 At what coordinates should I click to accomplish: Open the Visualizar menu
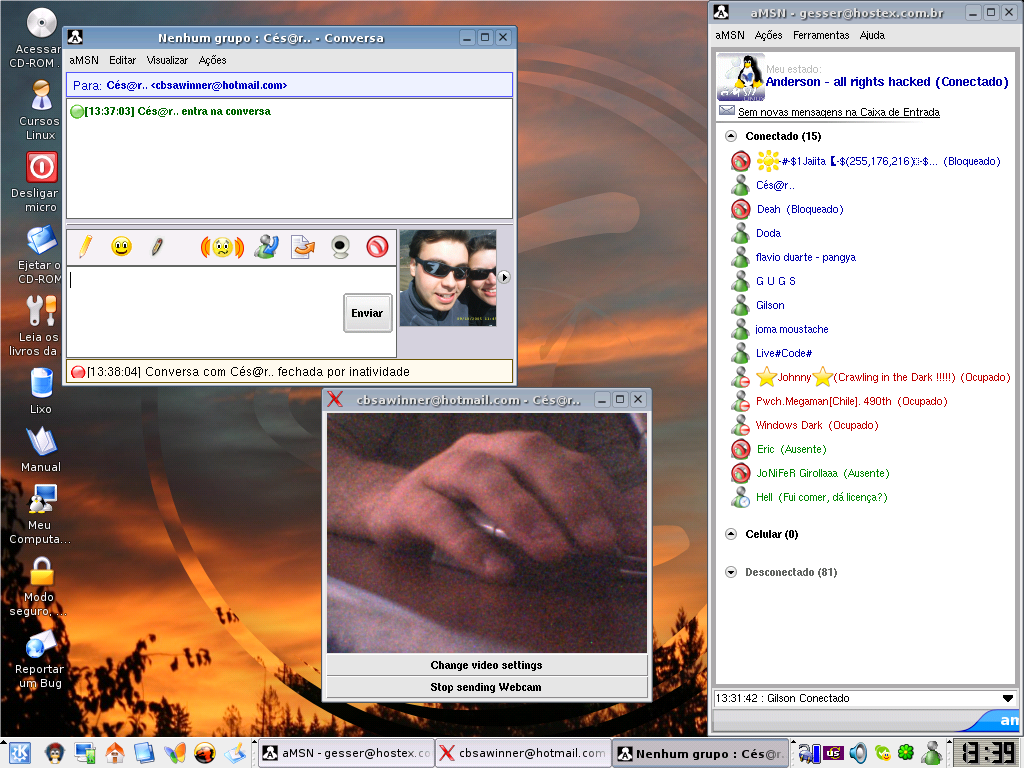(x=167, y=60)
